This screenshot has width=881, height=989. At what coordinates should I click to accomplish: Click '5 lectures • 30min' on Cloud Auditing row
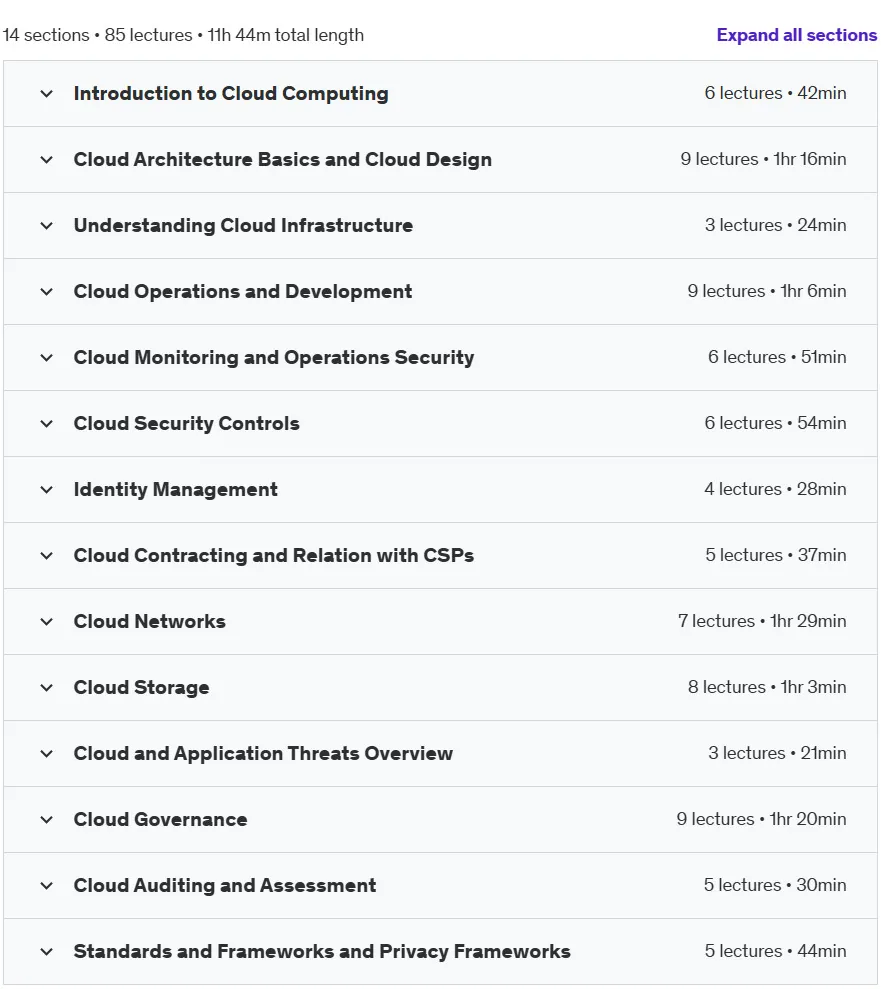775,885
